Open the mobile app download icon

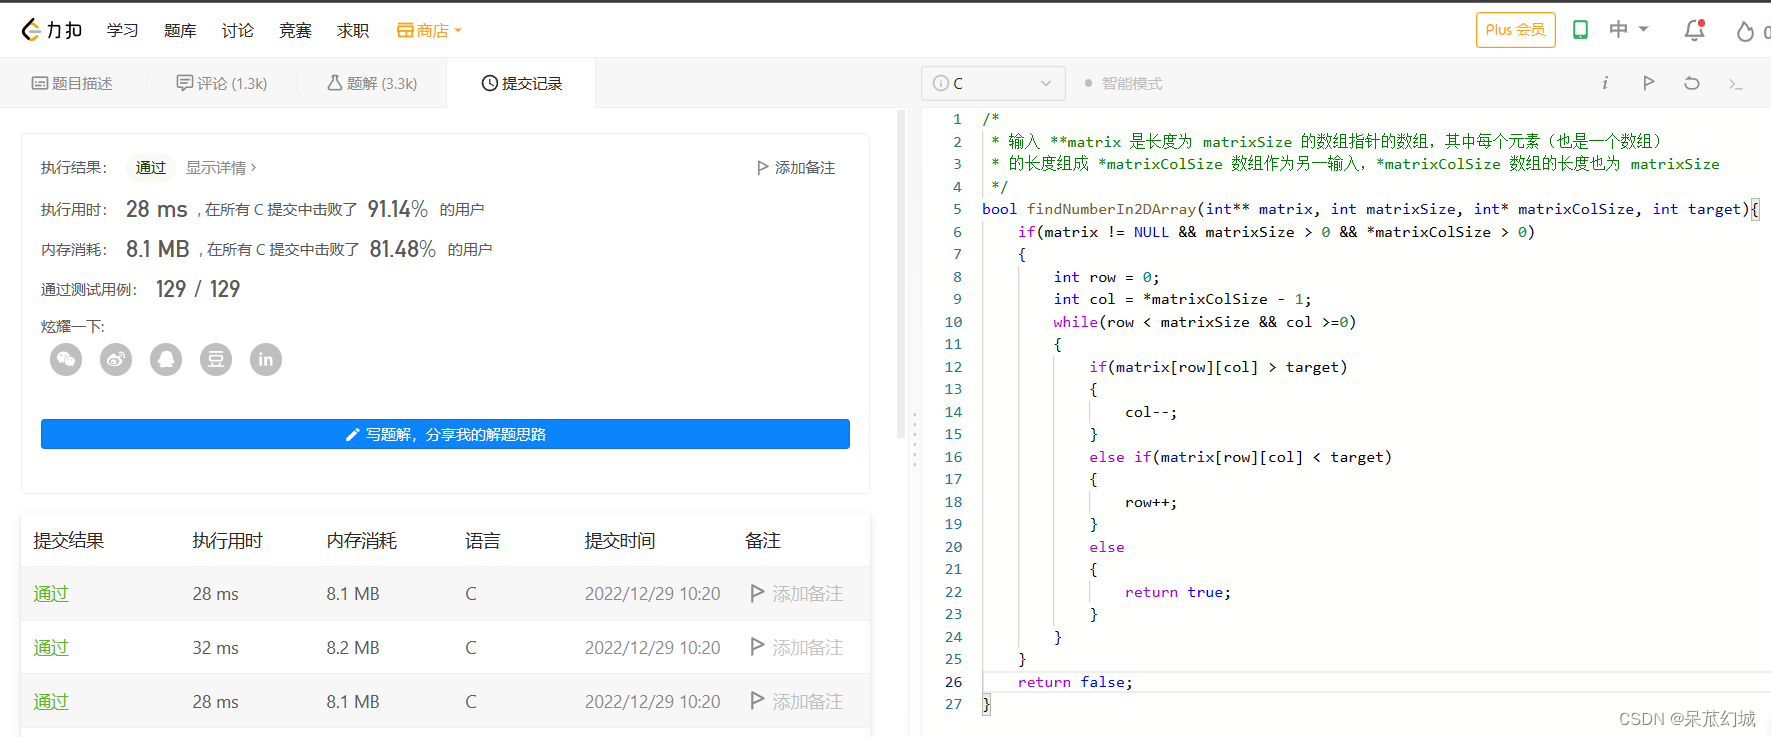(x=1581, y=30)
